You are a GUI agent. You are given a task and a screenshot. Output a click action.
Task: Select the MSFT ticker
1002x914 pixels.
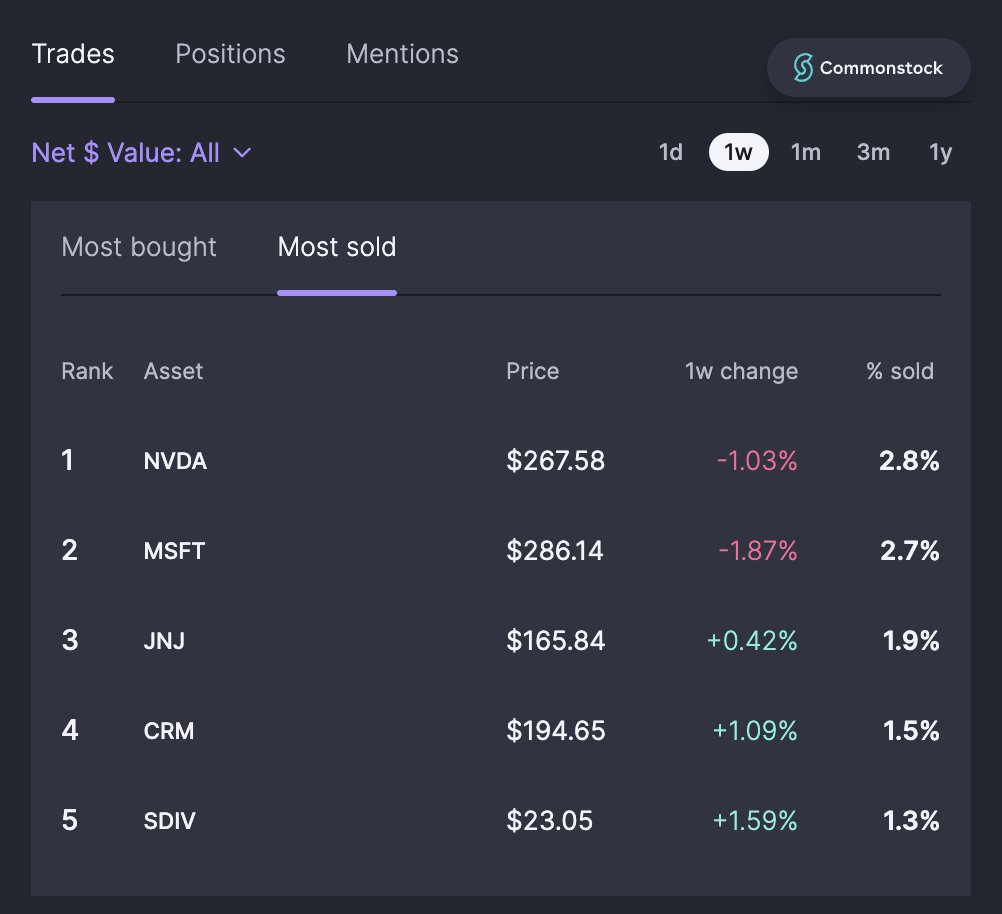pyautogui.click(x=174, y=551)
